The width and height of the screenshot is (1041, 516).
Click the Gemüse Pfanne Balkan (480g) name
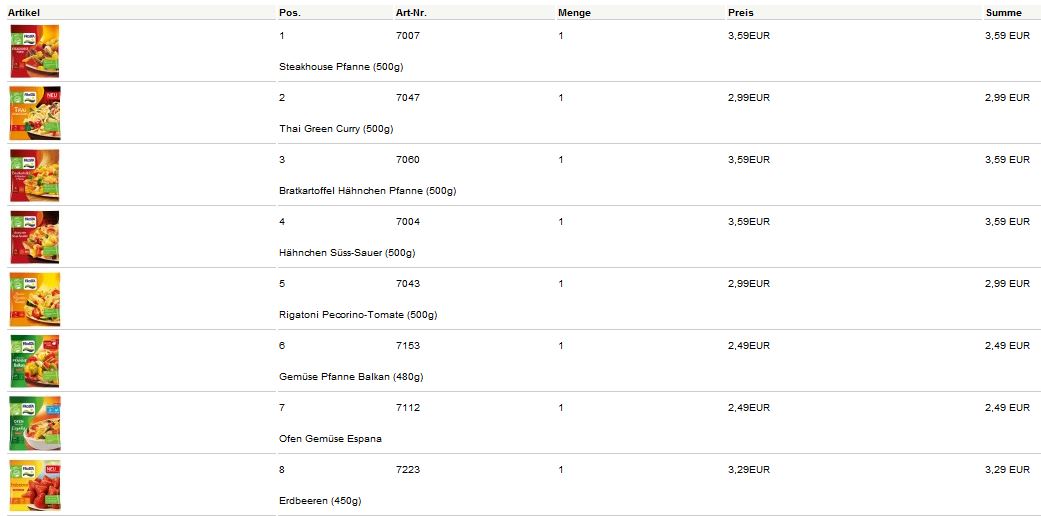tap(351, 377)
